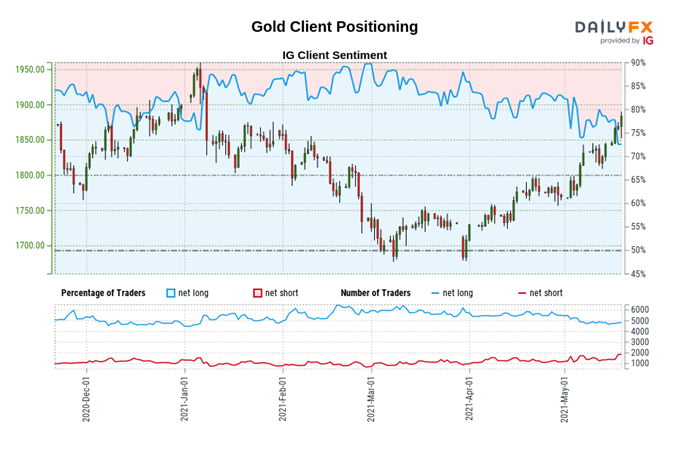Select the 2021-Jan-01 date axis label
Screen dimensions: 680x453
click(x=184, y=399)
